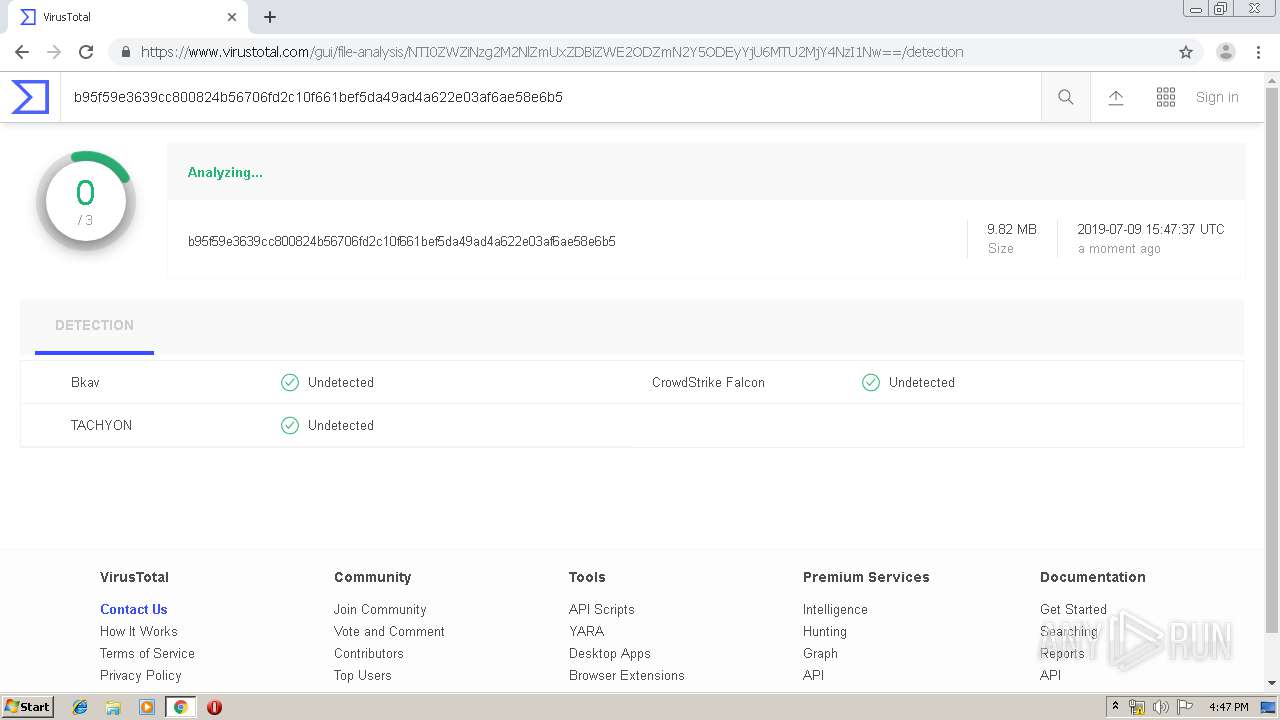The image size is (1280, 720).
Task: Click the TACHYON undetected check icon
Action: [290, 425]
